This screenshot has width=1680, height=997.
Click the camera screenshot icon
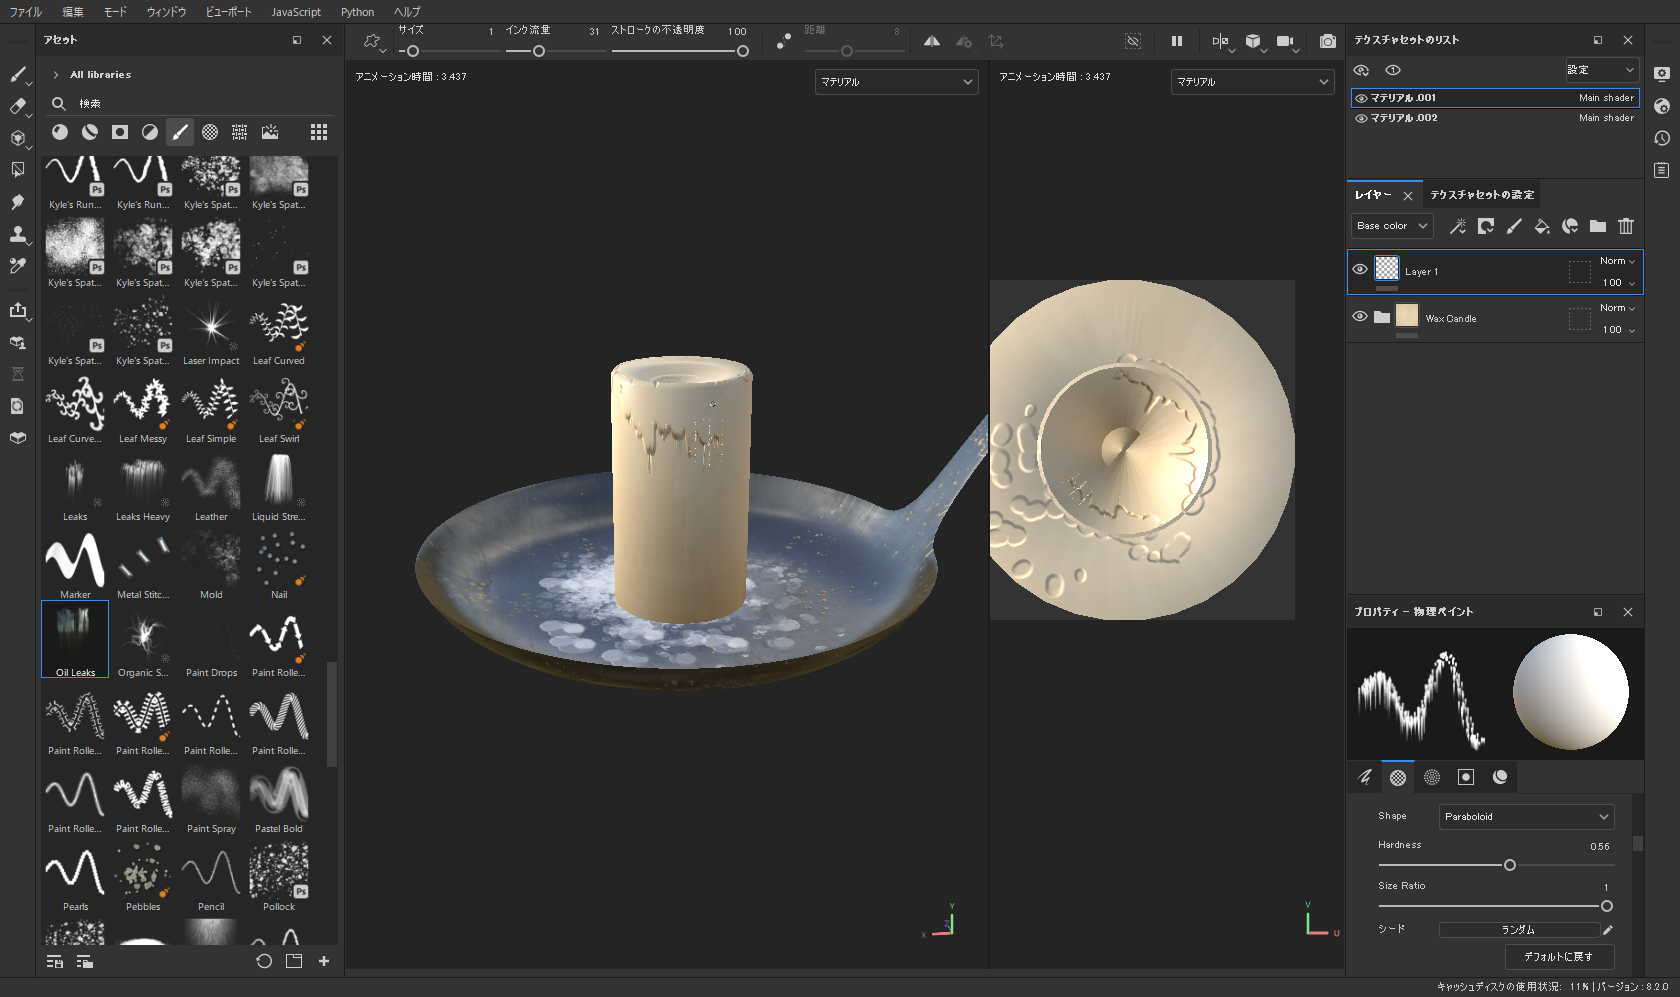point(1327,41)
